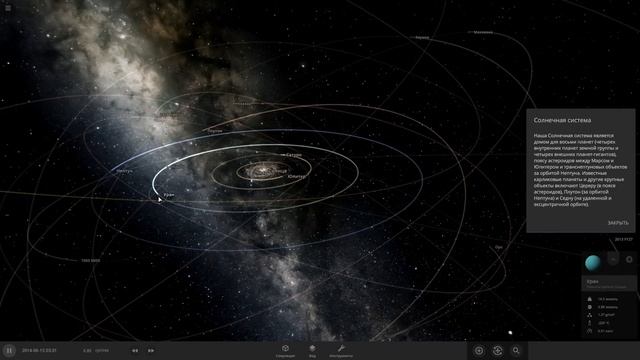The image size is (640, 360).
Task: Click the Add object plus icon
Action: point(479,351)
